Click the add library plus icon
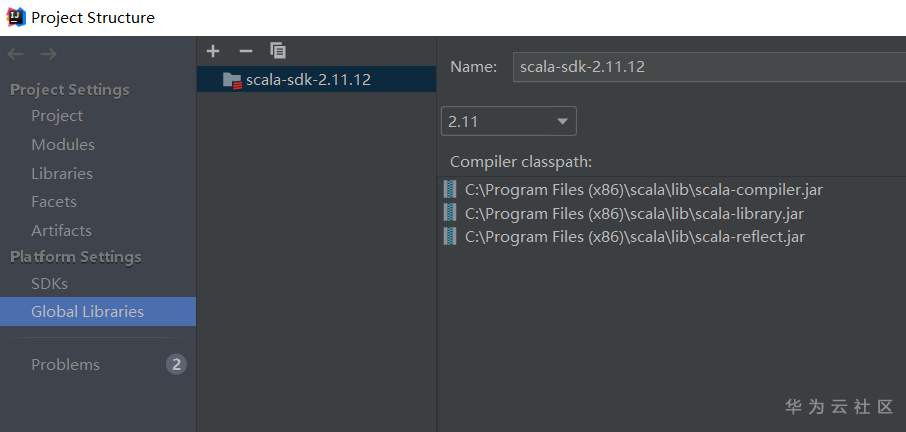The image size is (906, 432). (x=213, y=51)
